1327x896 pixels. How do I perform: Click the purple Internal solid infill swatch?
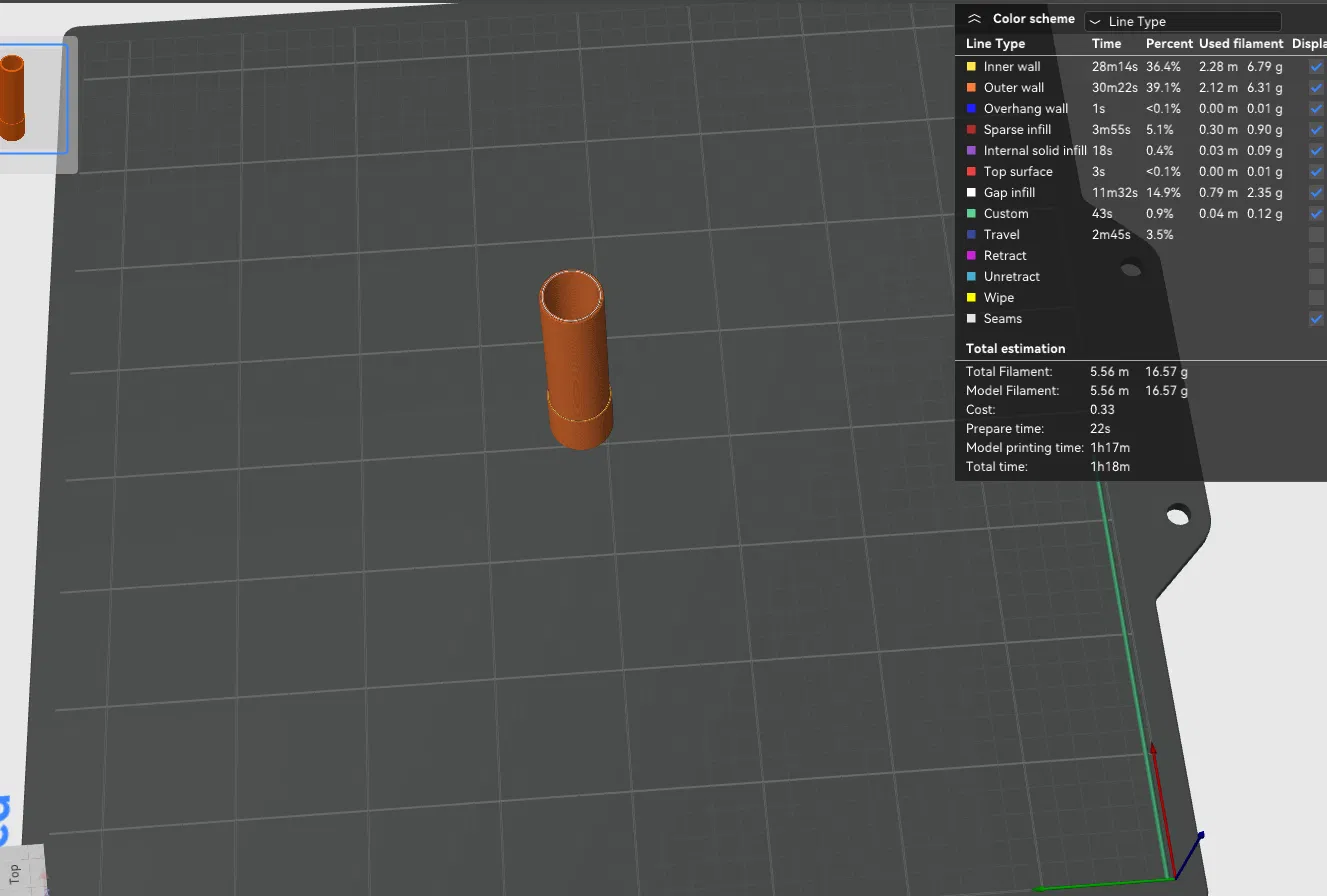[x=971, y=151]
